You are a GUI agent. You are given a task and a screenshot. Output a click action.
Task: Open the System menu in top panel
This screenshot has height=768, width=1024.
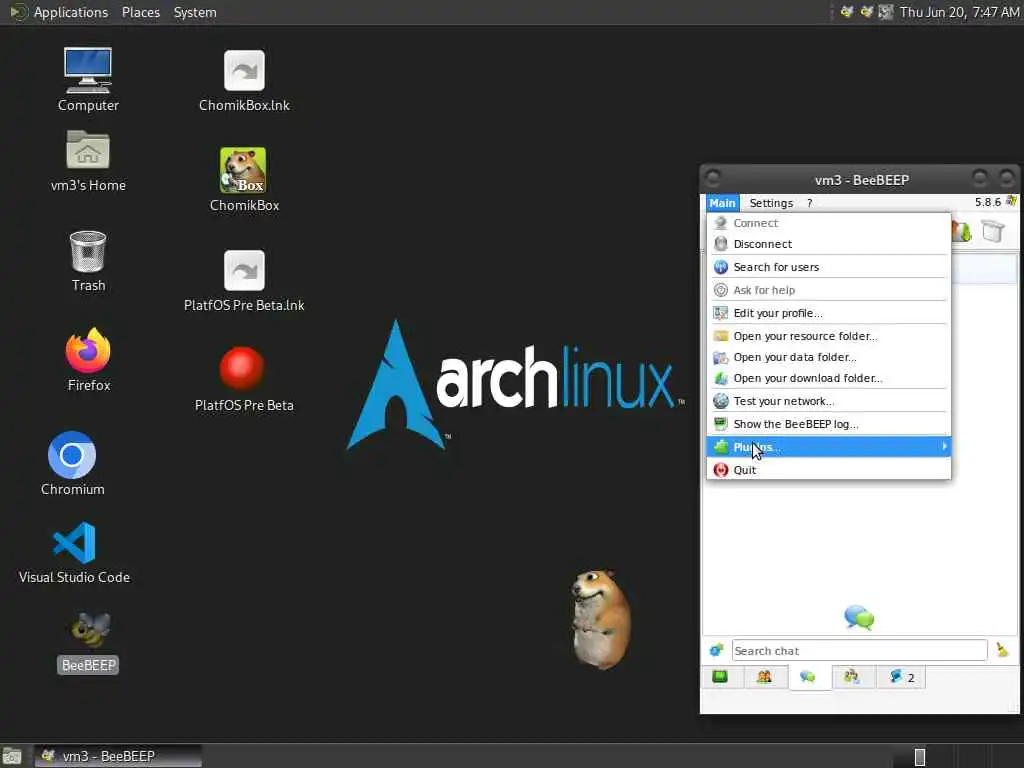coord(195,12)
